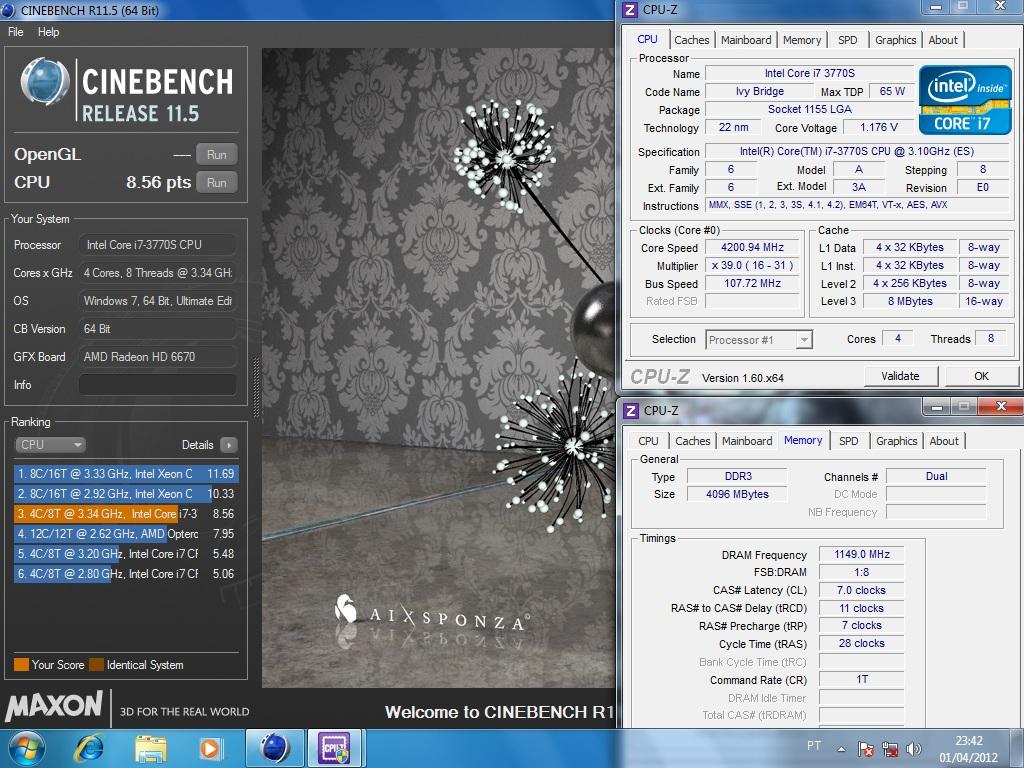The width and height of the screenshot is (1024, 768).
Task: Click the GFX Board field AMD Radeon HD 6670
Action: [x=157, y=357]
